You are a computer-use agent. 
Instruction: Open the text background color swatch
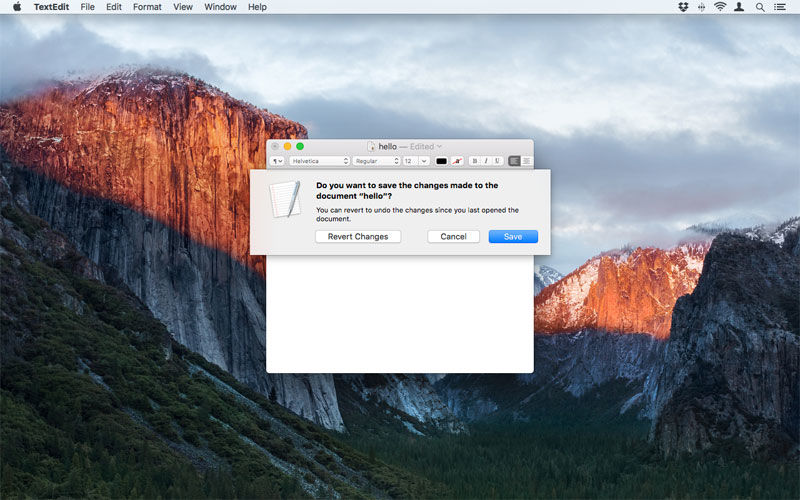point(457,161)
